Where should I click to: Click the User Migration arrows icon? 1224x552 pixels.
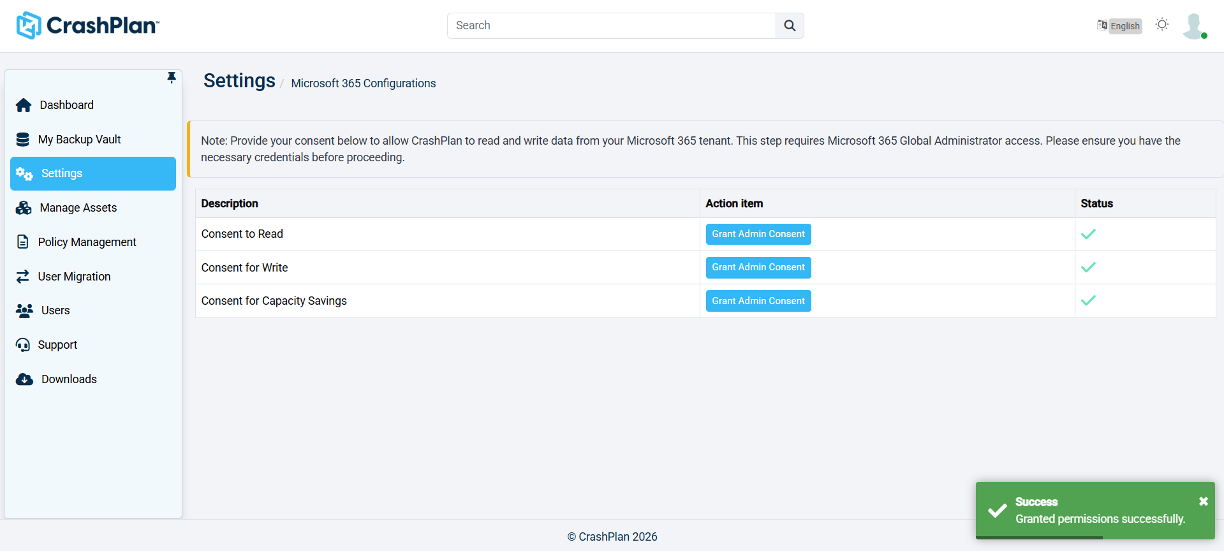[23, 277]
